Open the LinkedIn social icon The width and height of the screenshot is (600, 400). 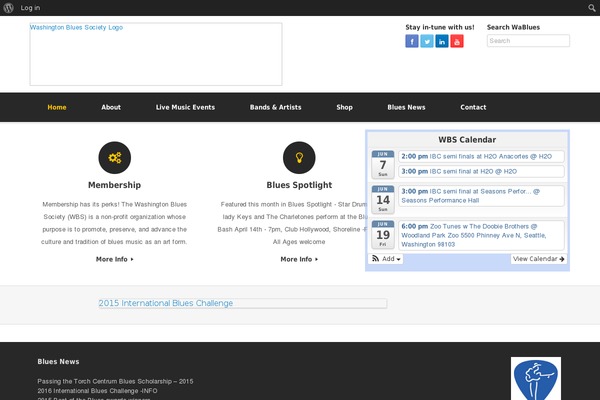[442, 41]
